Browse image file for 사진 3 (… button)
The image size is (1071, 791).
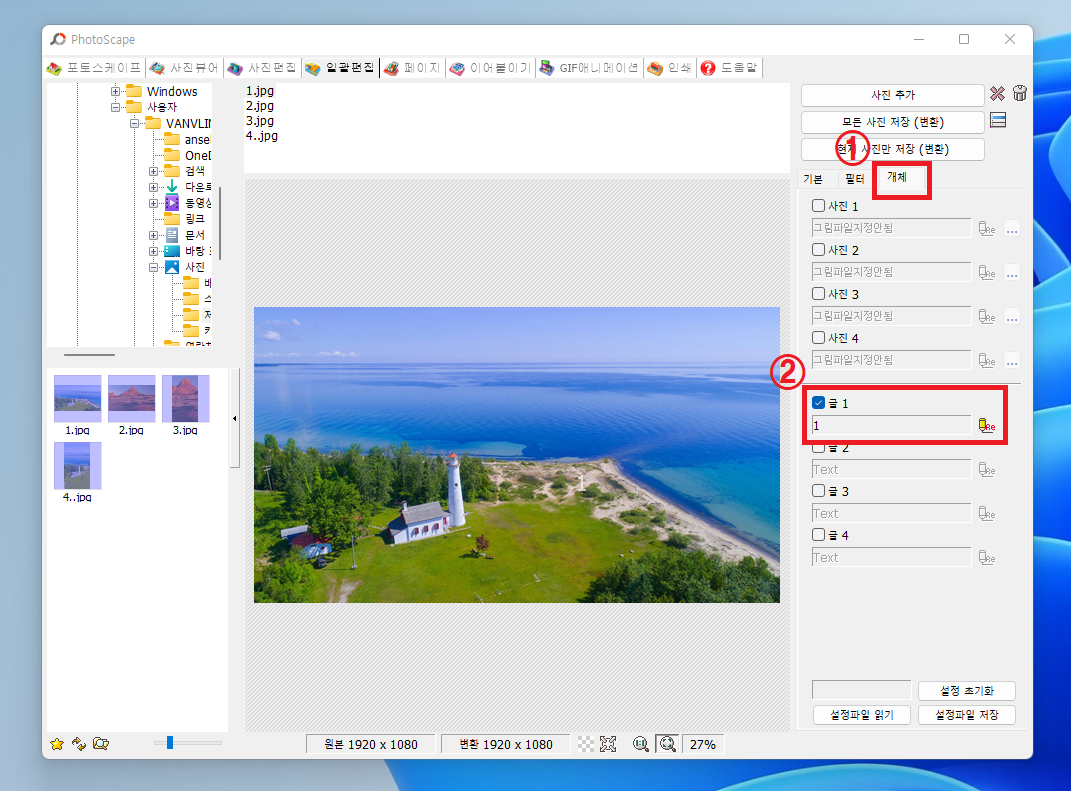tap(1012, 316)
